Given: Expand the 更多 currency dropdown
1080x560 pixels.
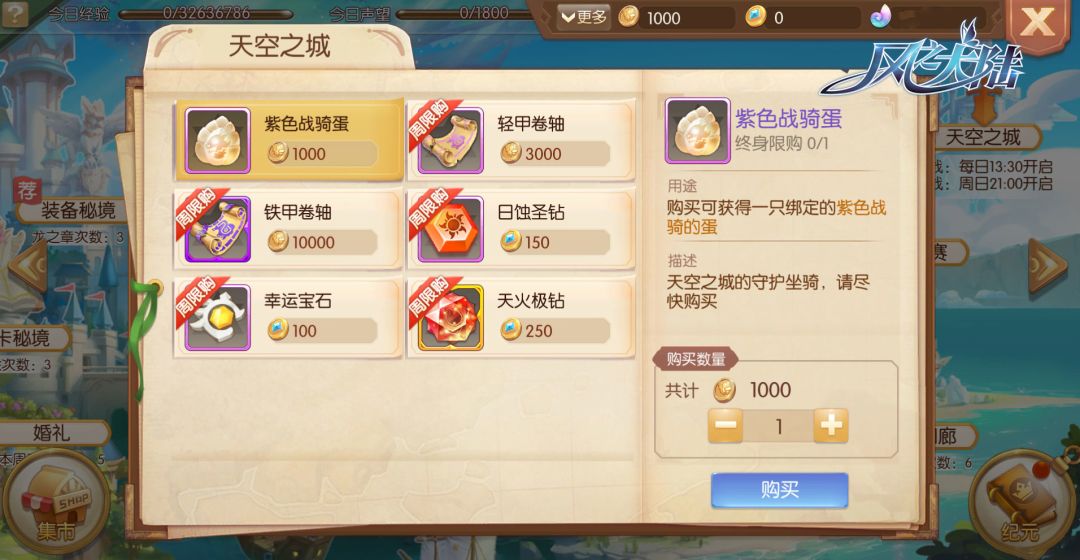Looking at the screenshot, I should 583,17.
